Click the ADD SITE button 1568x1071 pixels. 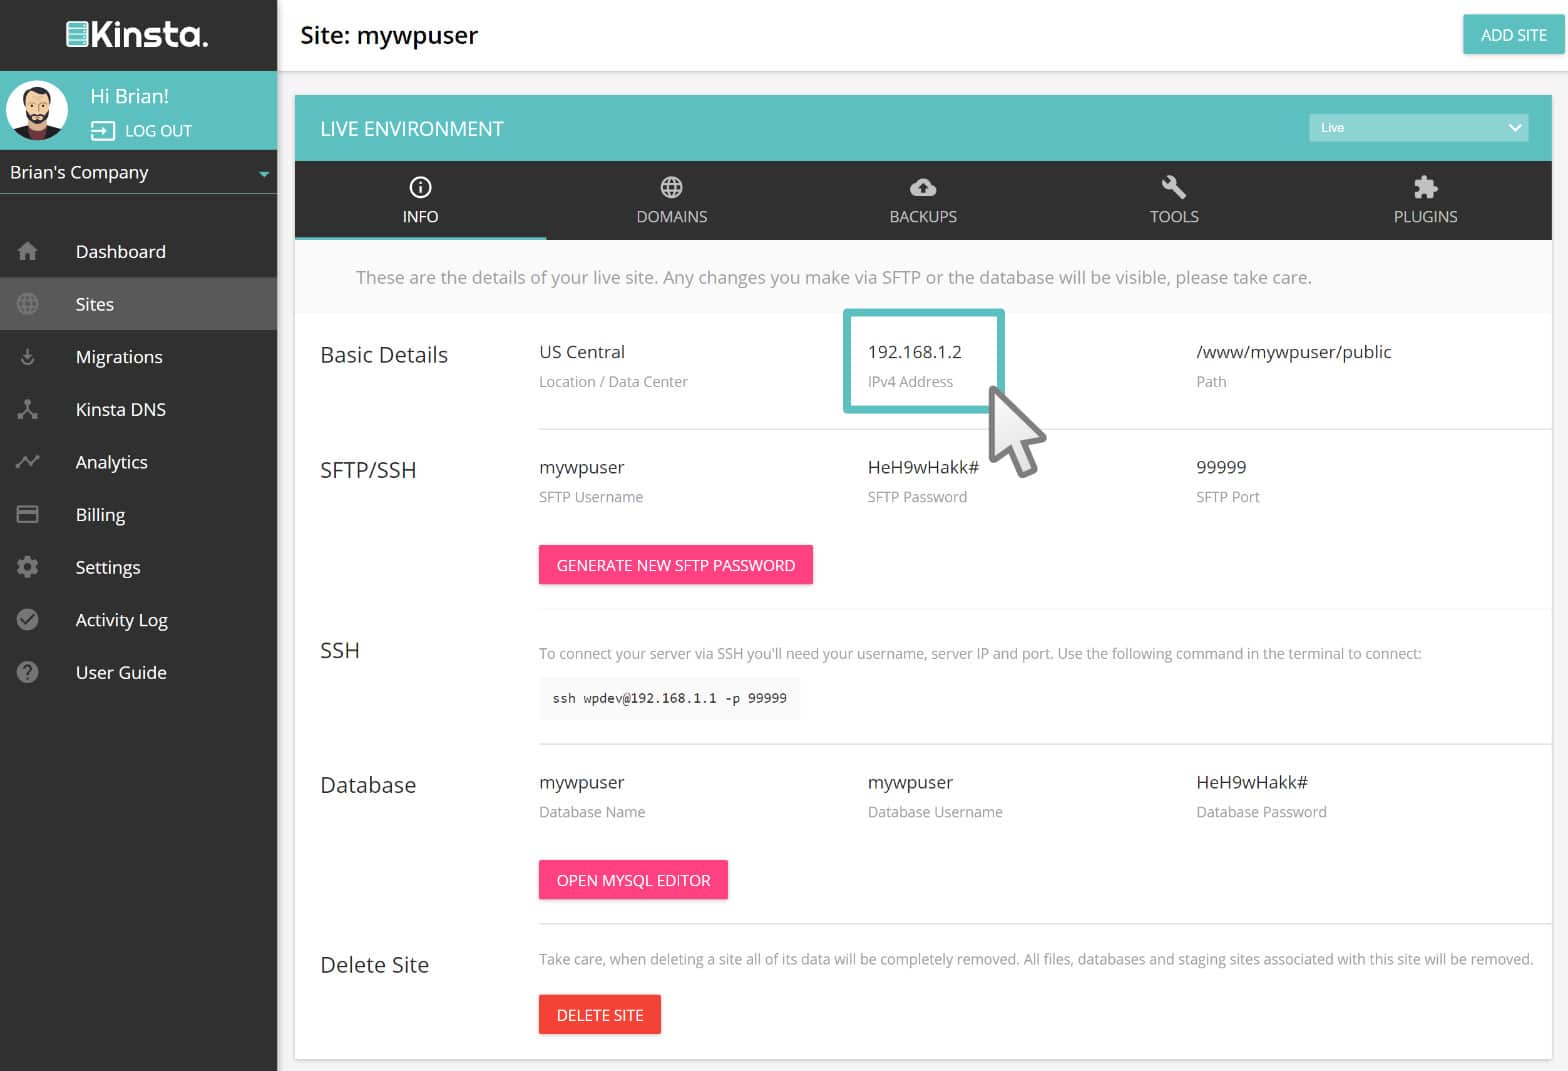point(1513,35)
